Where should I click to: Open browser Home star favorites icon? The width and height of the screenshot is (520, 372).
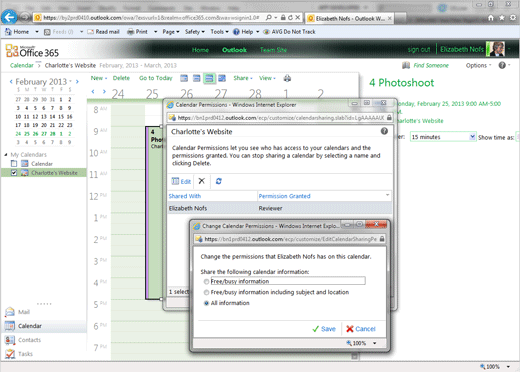502,18
